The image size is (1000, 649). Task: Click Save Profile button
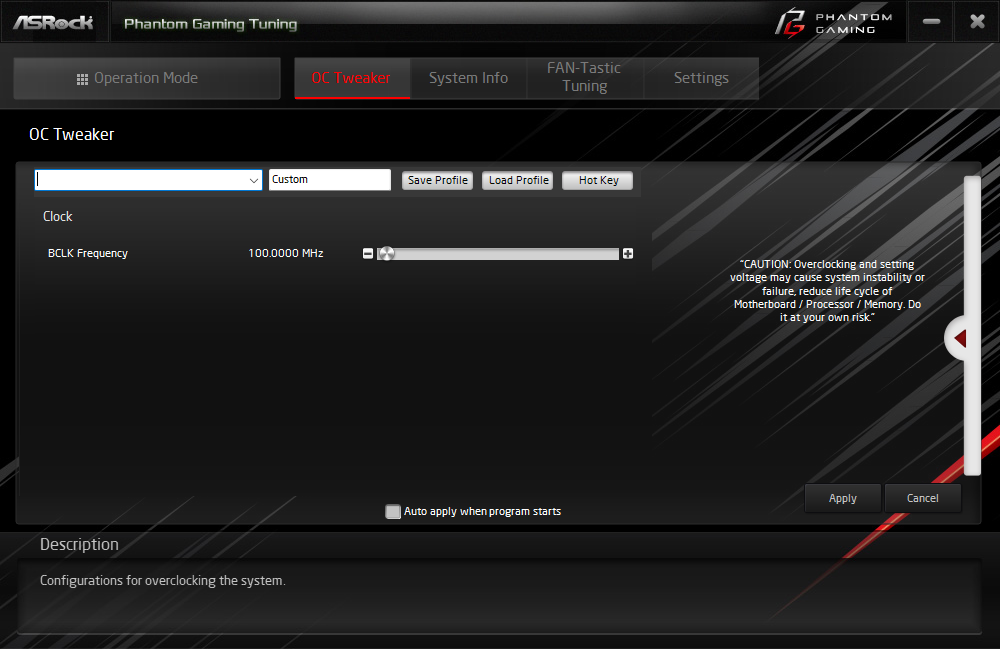point(438,180)
